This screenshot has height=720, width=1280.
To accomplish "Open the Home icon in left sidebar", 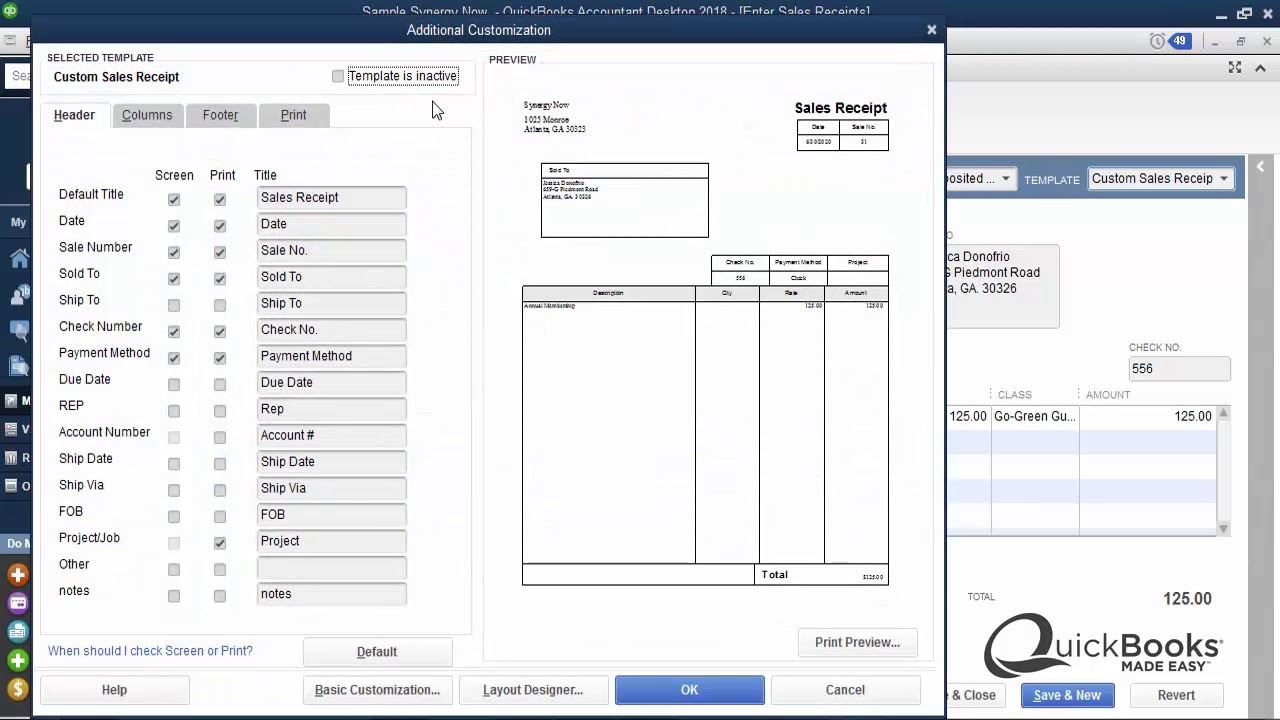I will [x=18, y=260].
